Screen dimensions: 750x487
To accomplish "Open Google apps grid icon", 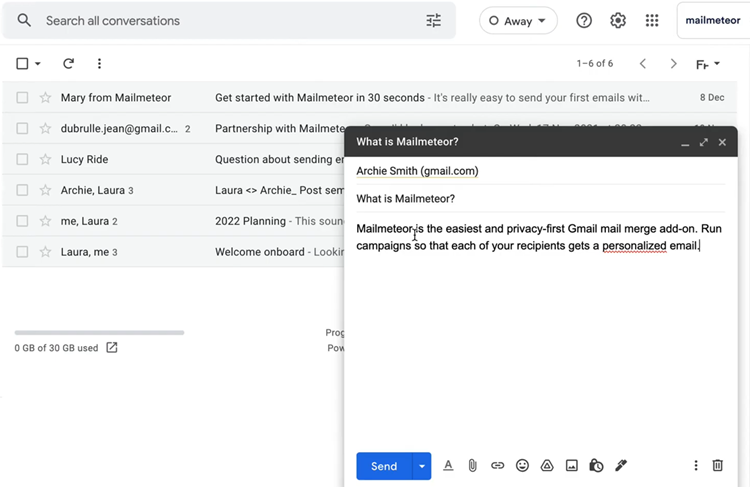I will [x=651, y=21].
